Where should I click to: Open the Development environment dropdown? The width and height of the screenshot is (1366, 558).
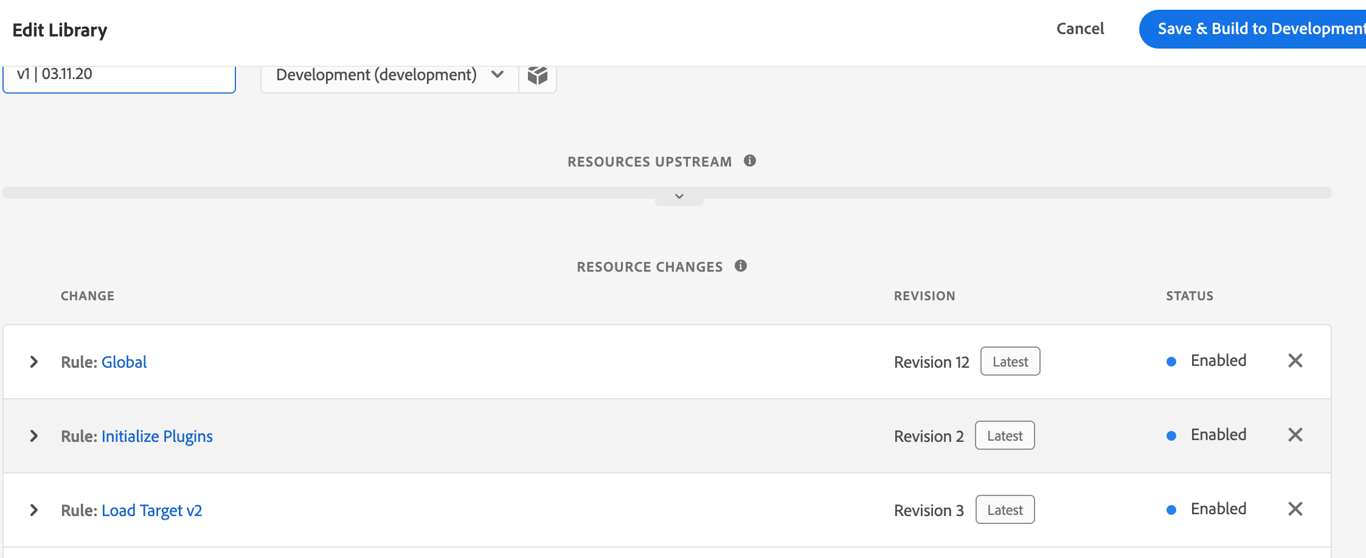point(389,75)
